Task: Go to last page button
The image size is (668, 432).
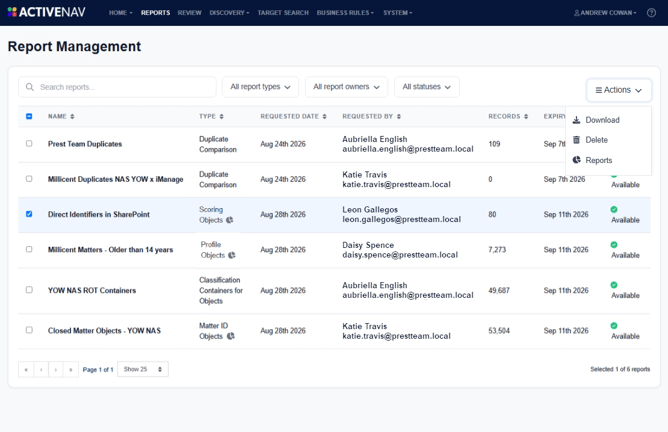Action: [71, 369]
